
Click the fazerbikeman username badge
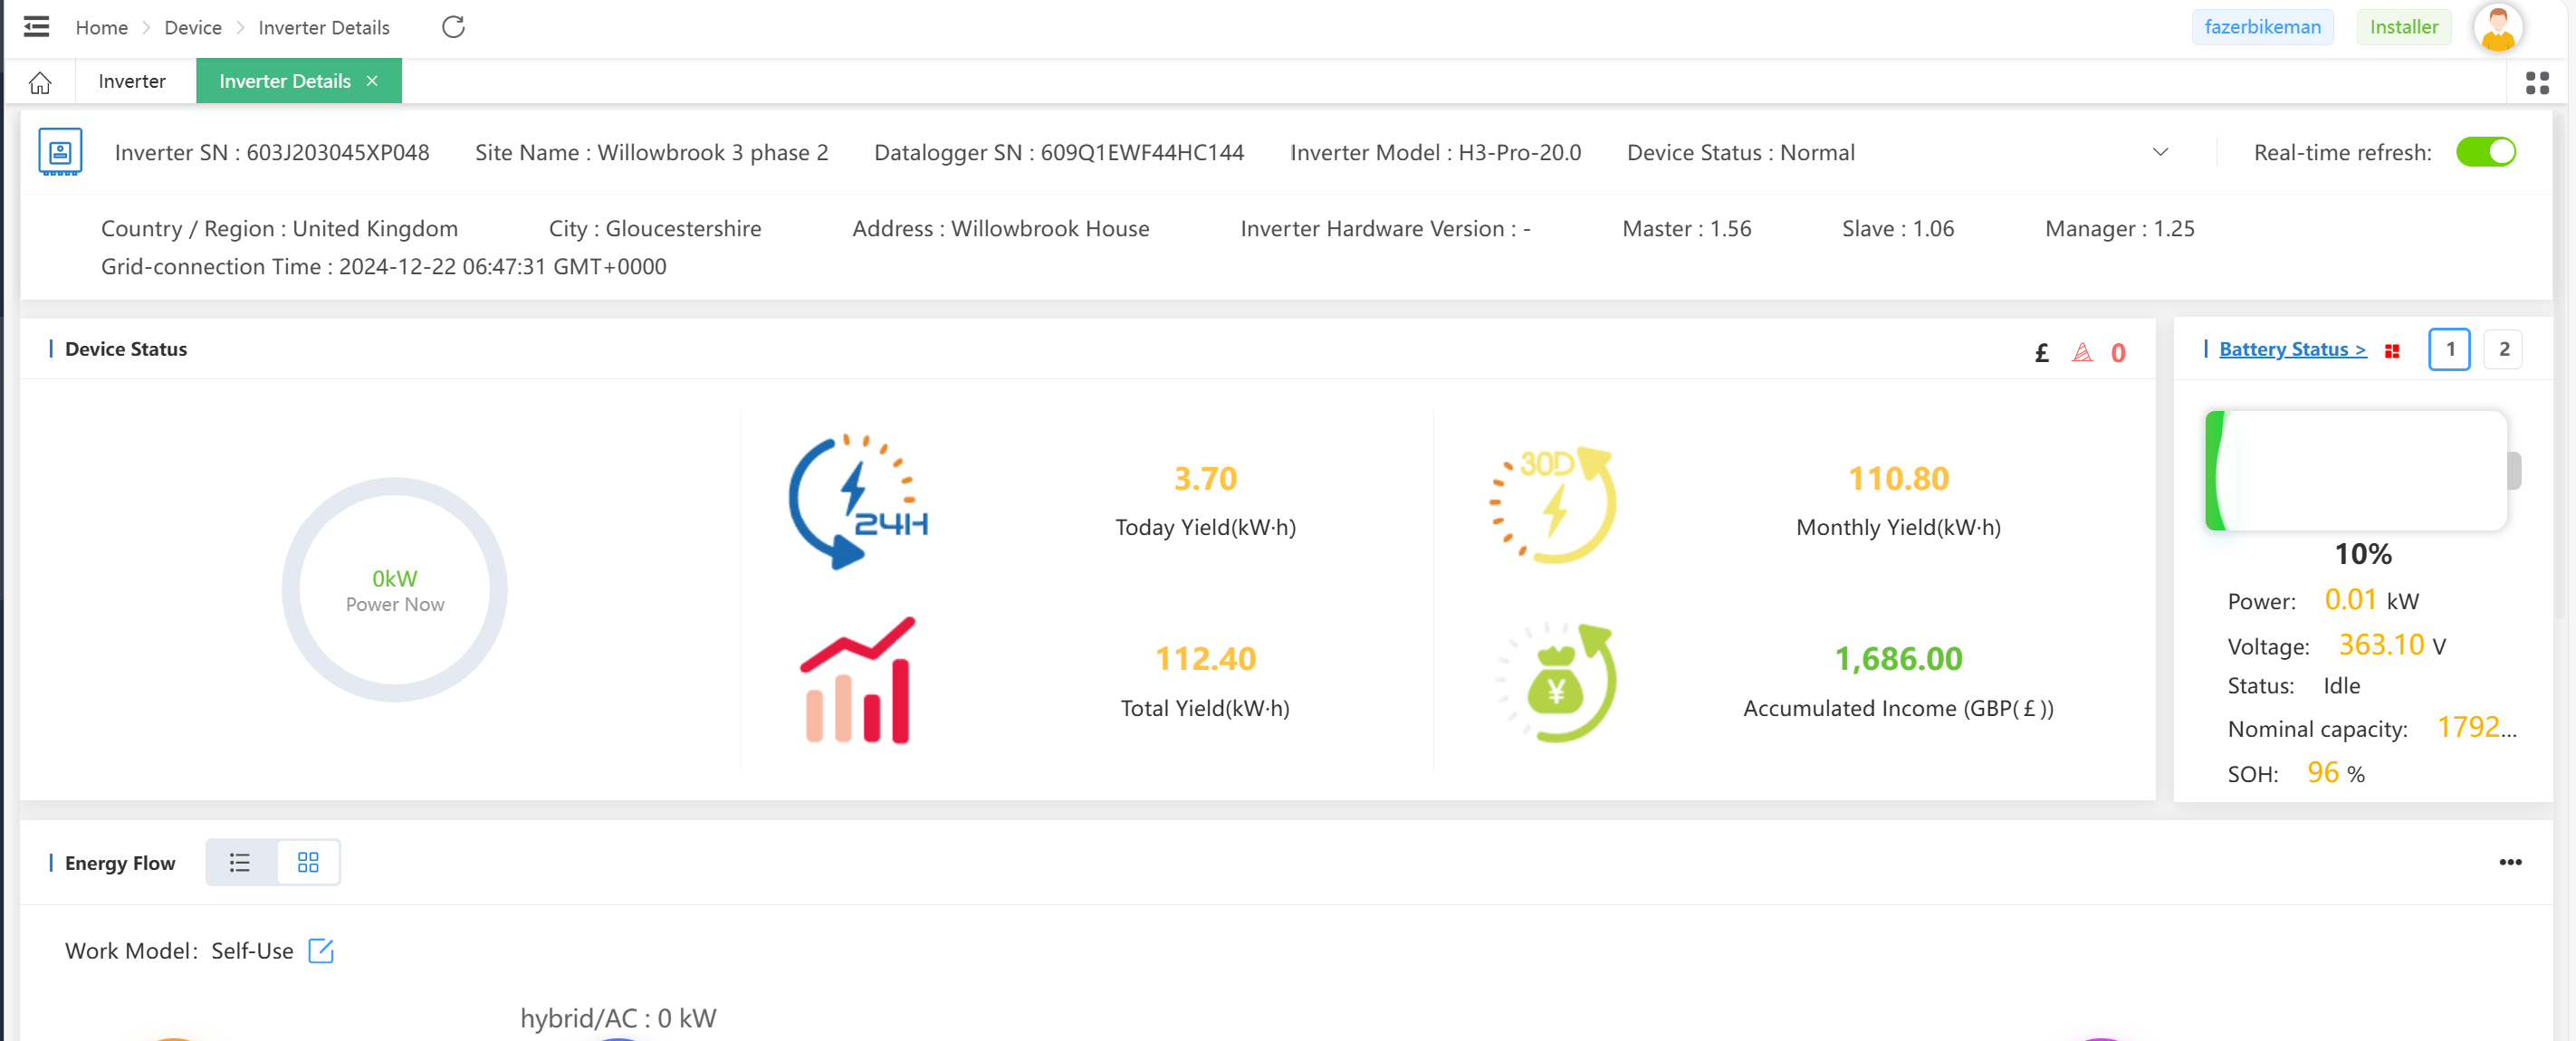click(x=2262, y=27)
